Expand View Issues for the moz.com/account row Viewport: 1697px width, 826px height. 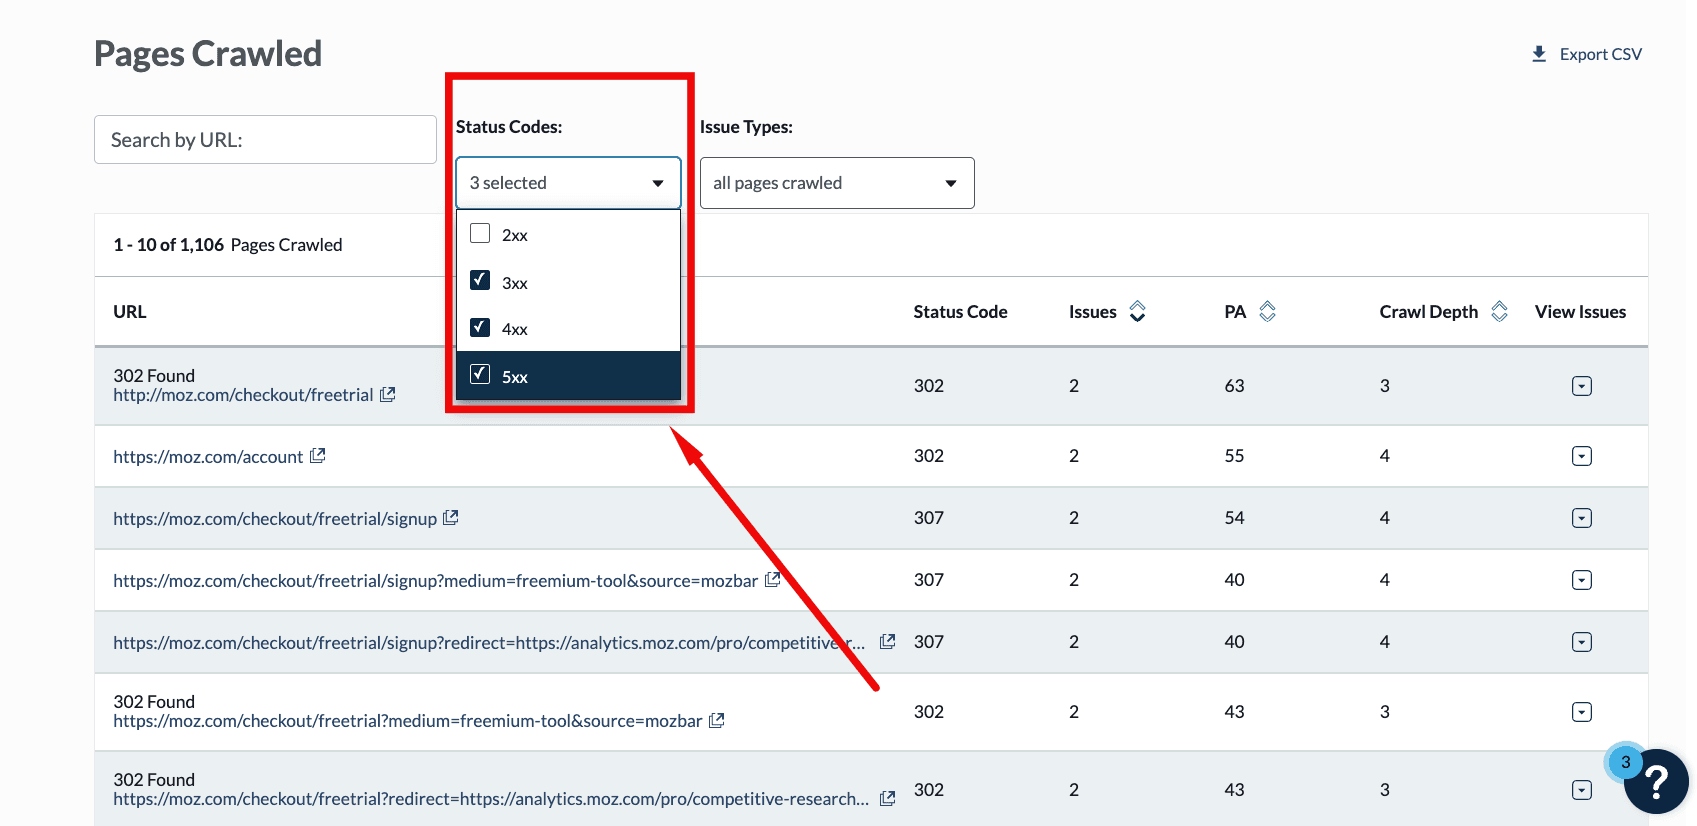click(x=1581, y=456)
